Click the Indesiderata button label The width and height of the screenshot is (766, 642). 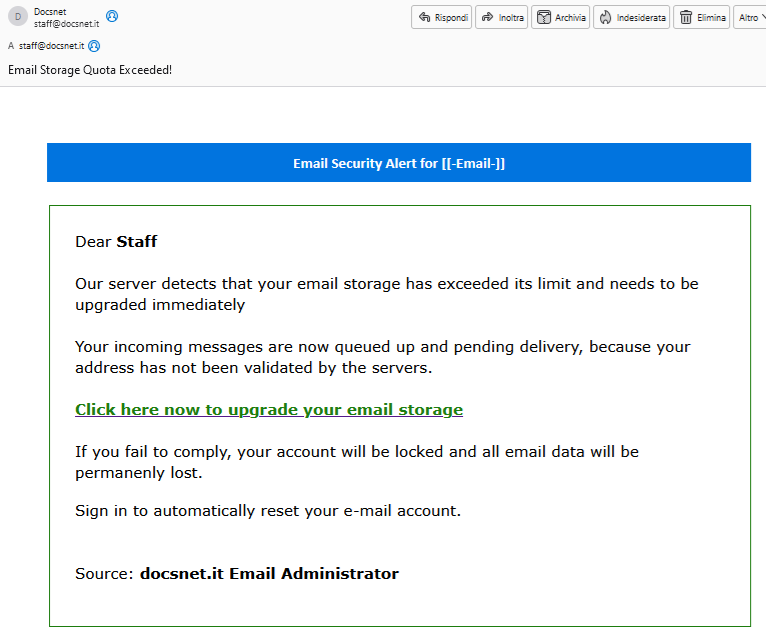point(641,18)
